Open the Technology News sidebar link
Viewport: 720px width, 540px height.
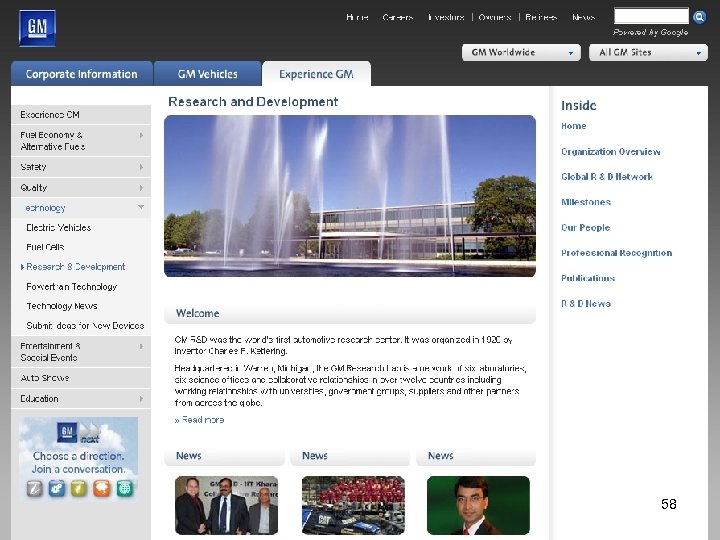62,306
